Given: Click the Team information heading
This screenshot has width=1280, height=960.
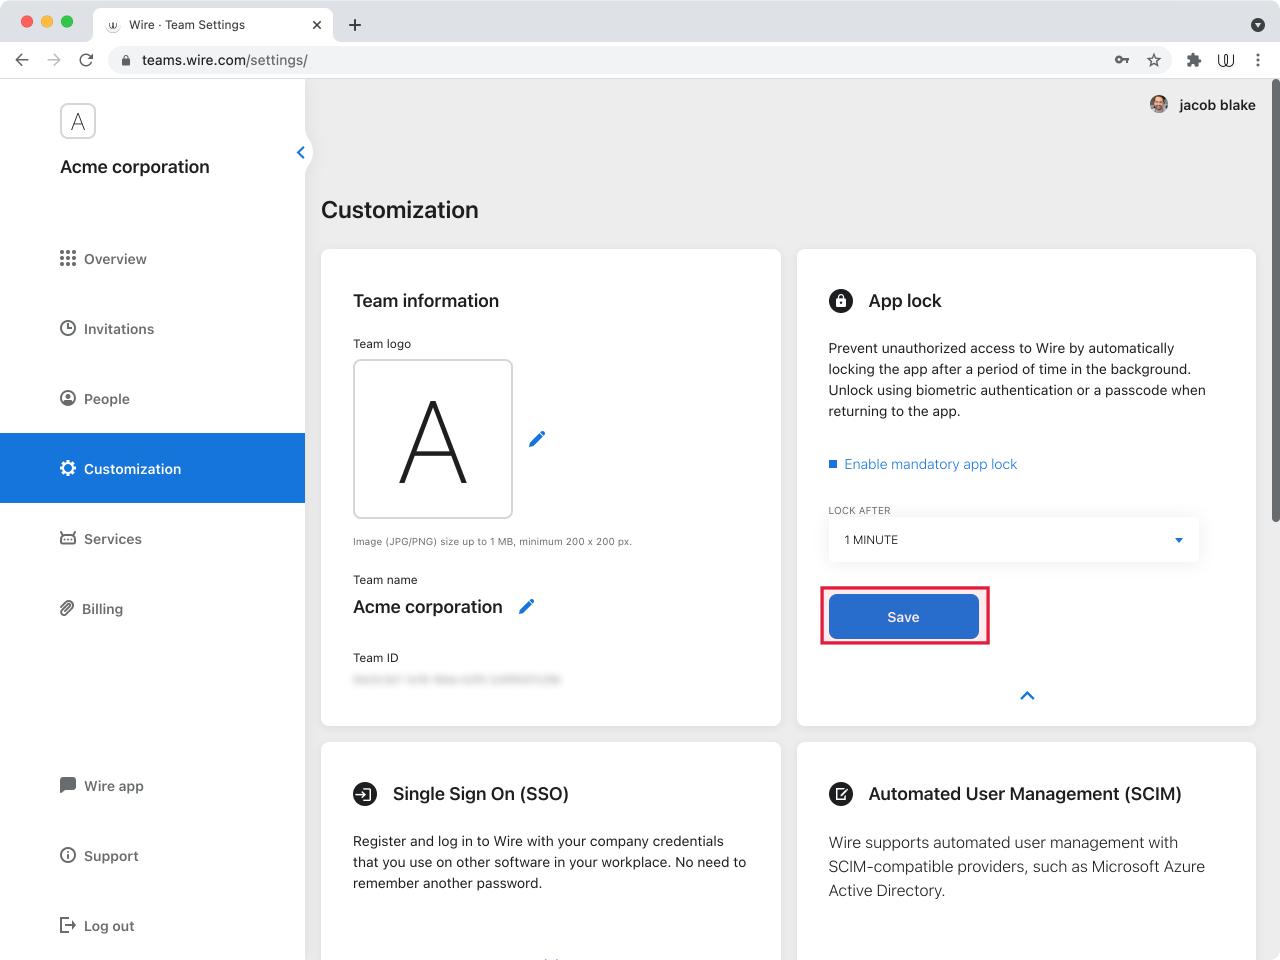Looking at the screenshot, I should click(426, 301).
